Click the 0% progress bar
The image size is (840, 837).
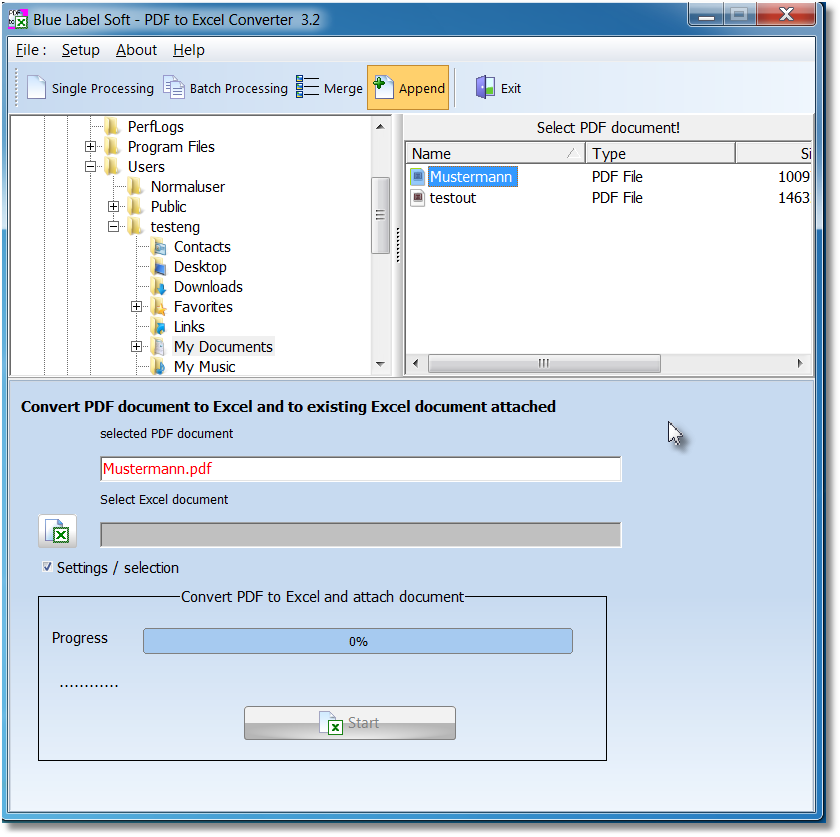coord(358,641)
